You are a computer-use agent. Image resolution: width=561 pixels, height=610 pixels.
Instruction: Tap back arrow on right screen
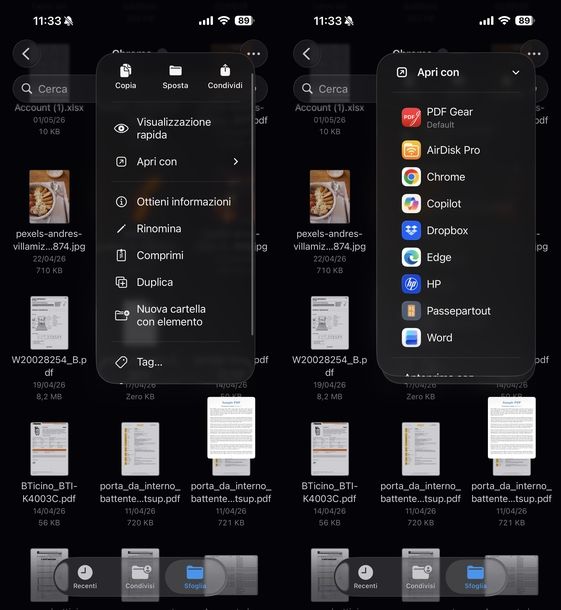pyautogui.click(x=307, y=54)
